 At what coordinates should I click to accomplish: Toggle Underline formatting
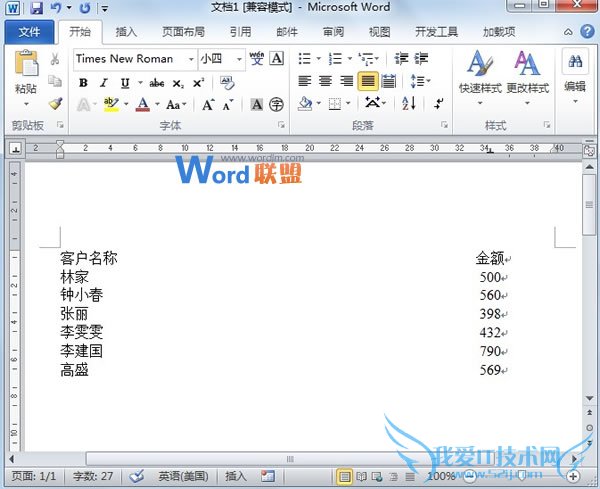[125, 83]
